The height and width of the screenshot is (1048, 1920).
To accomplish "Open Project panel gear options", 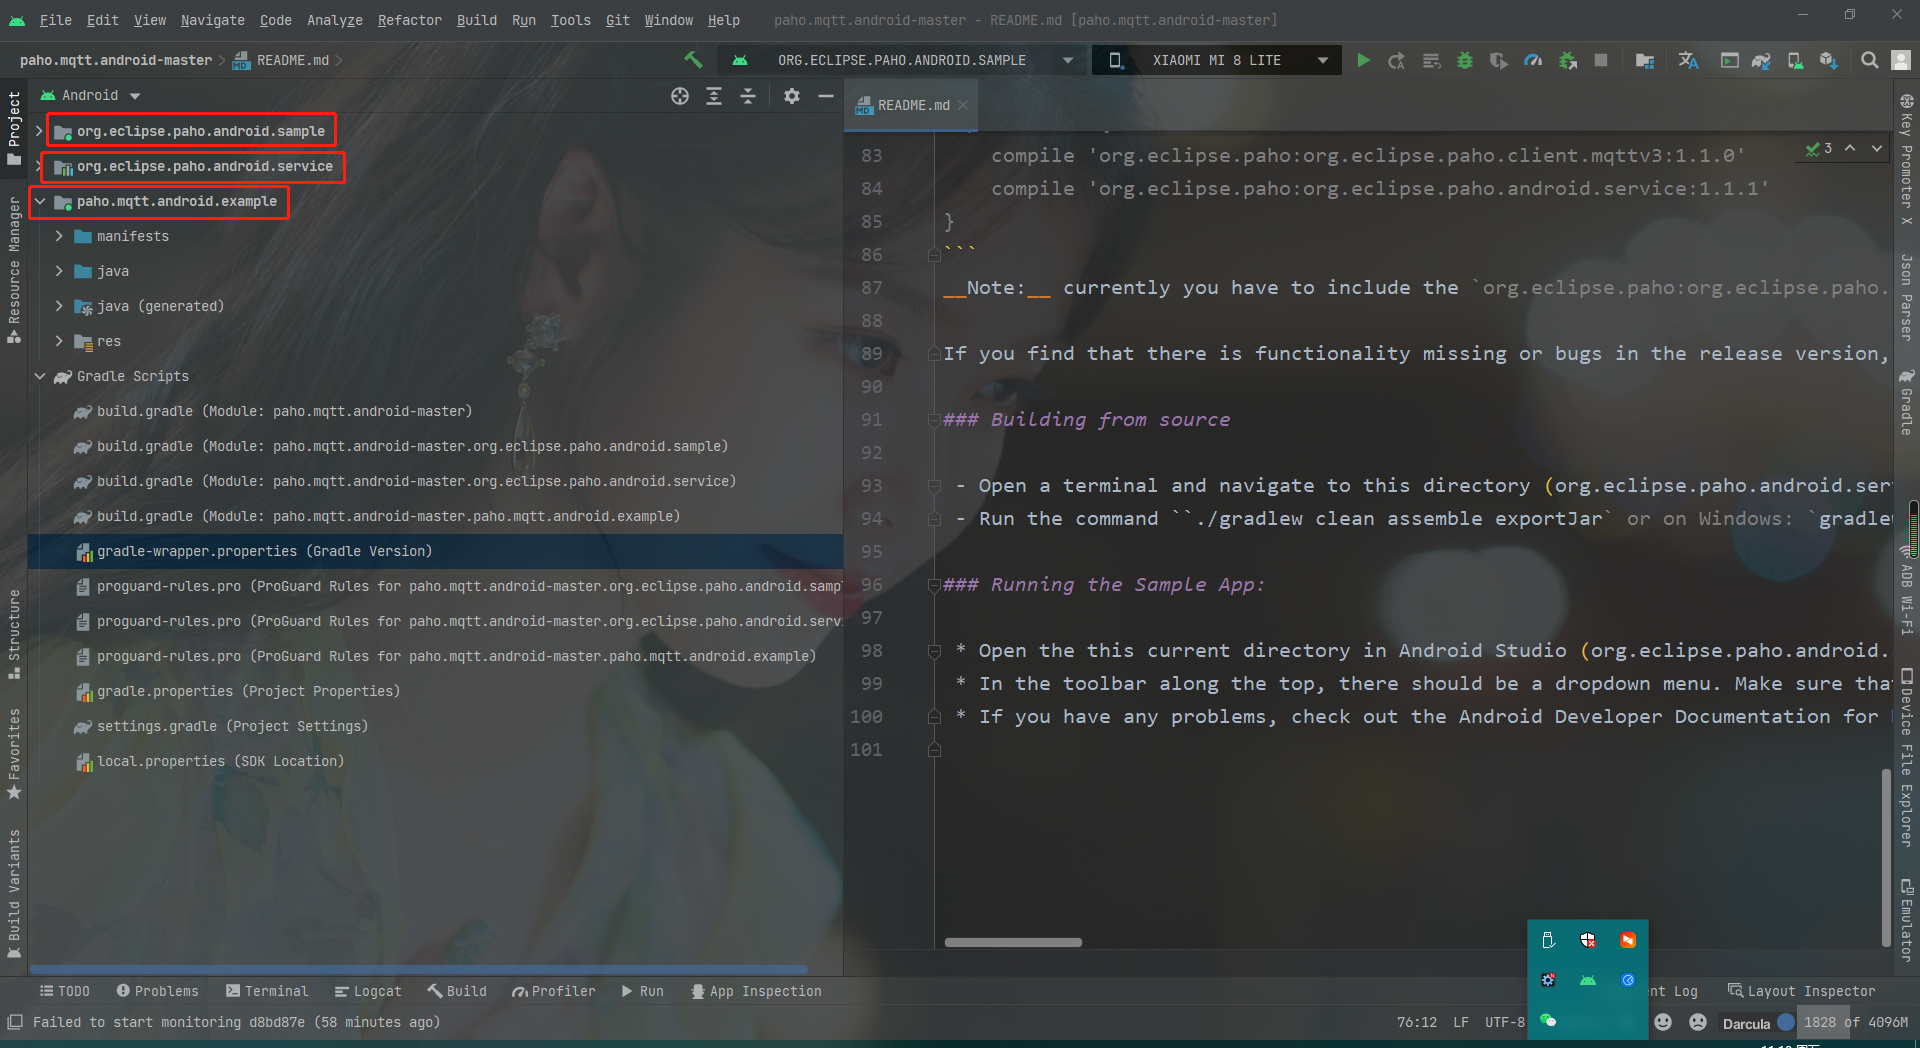I will point(792,96).
